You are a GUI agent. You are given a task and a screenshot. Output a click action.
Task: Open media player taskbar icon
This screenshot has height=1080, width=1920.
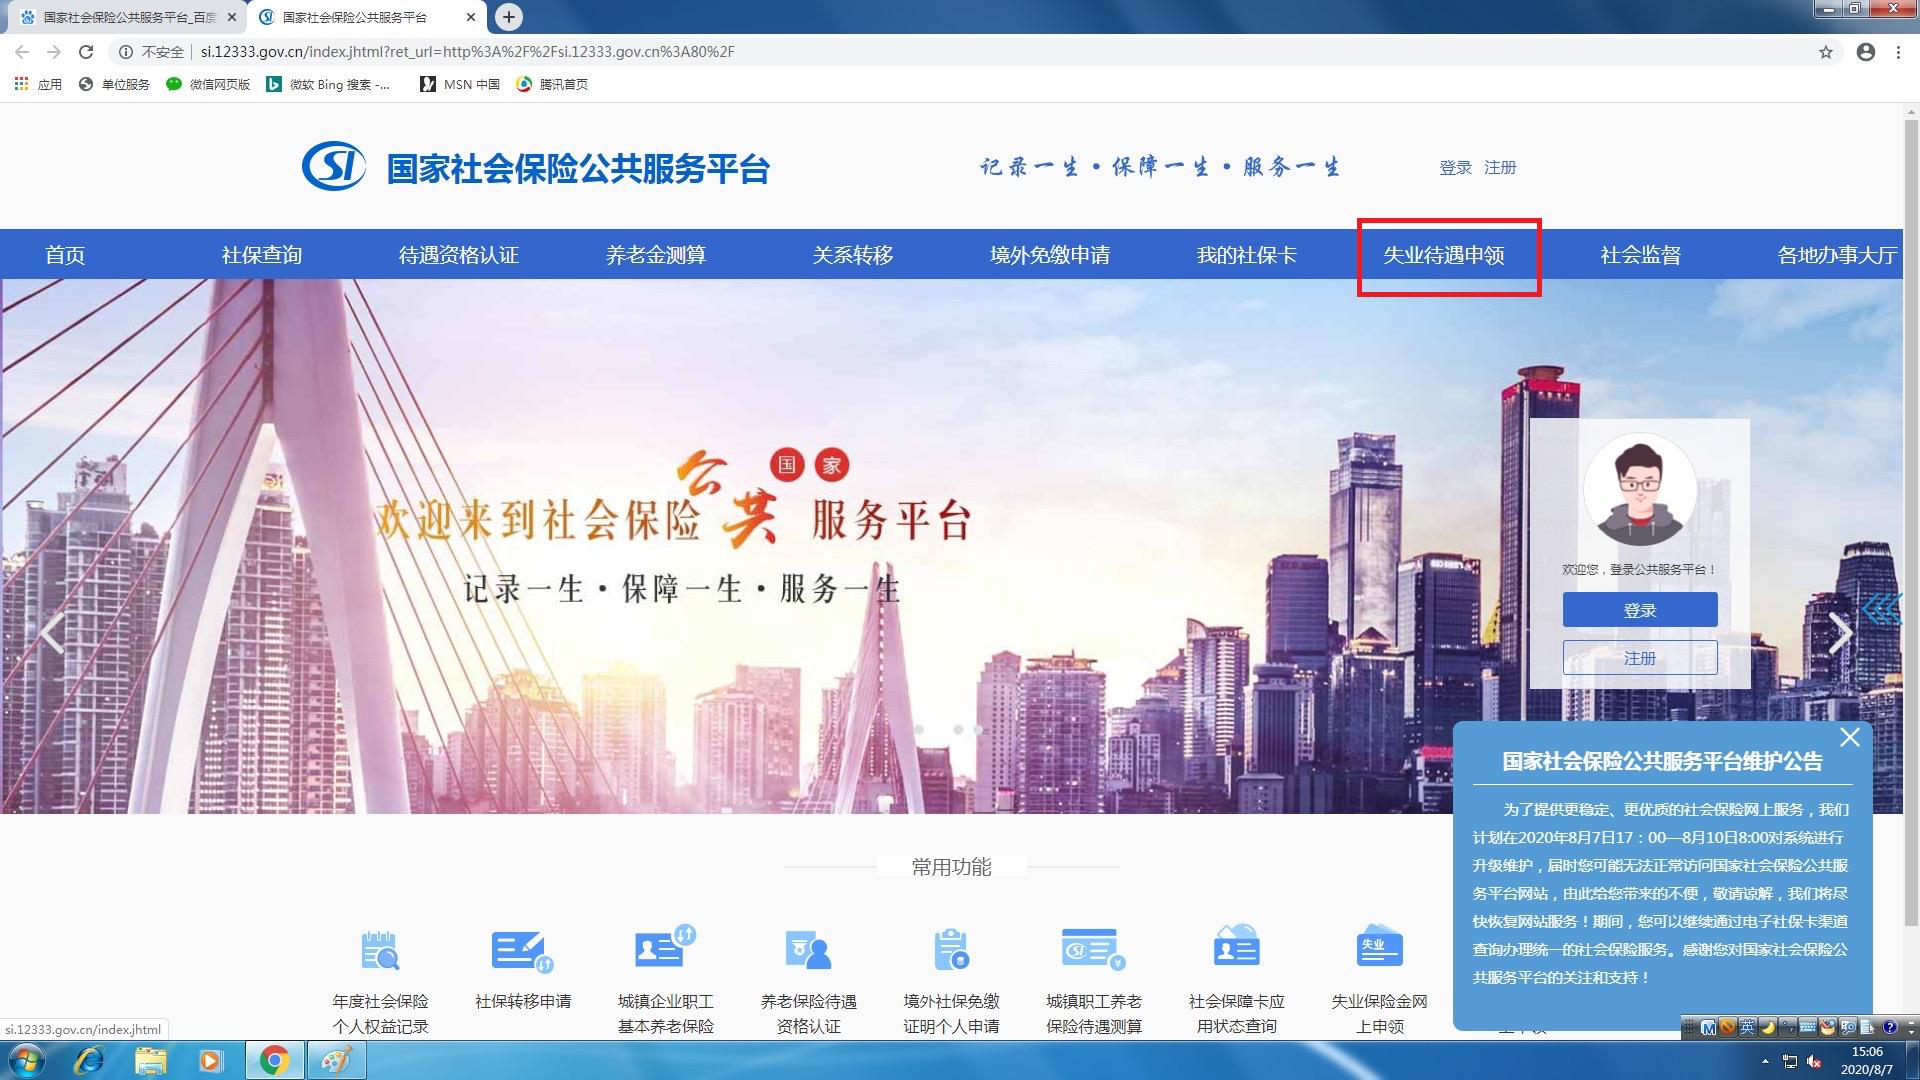tap(210, 1060)
